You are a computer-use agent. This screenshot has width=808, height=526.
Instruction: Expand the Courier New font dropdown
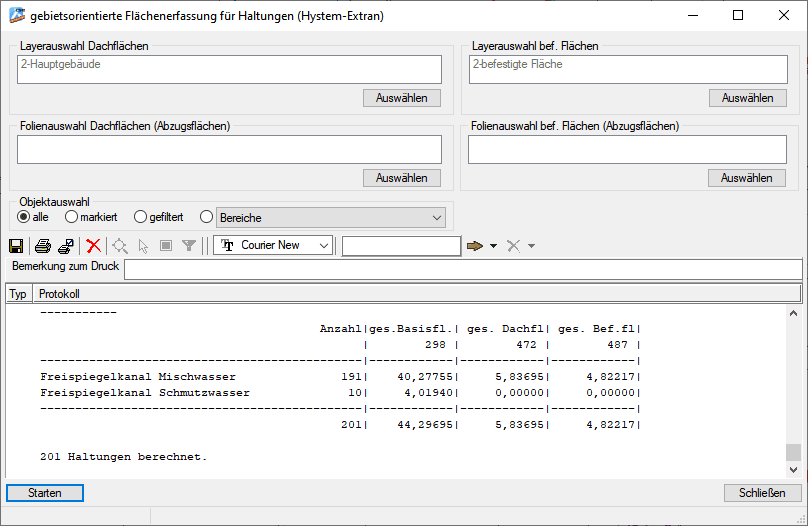[323, 246]
